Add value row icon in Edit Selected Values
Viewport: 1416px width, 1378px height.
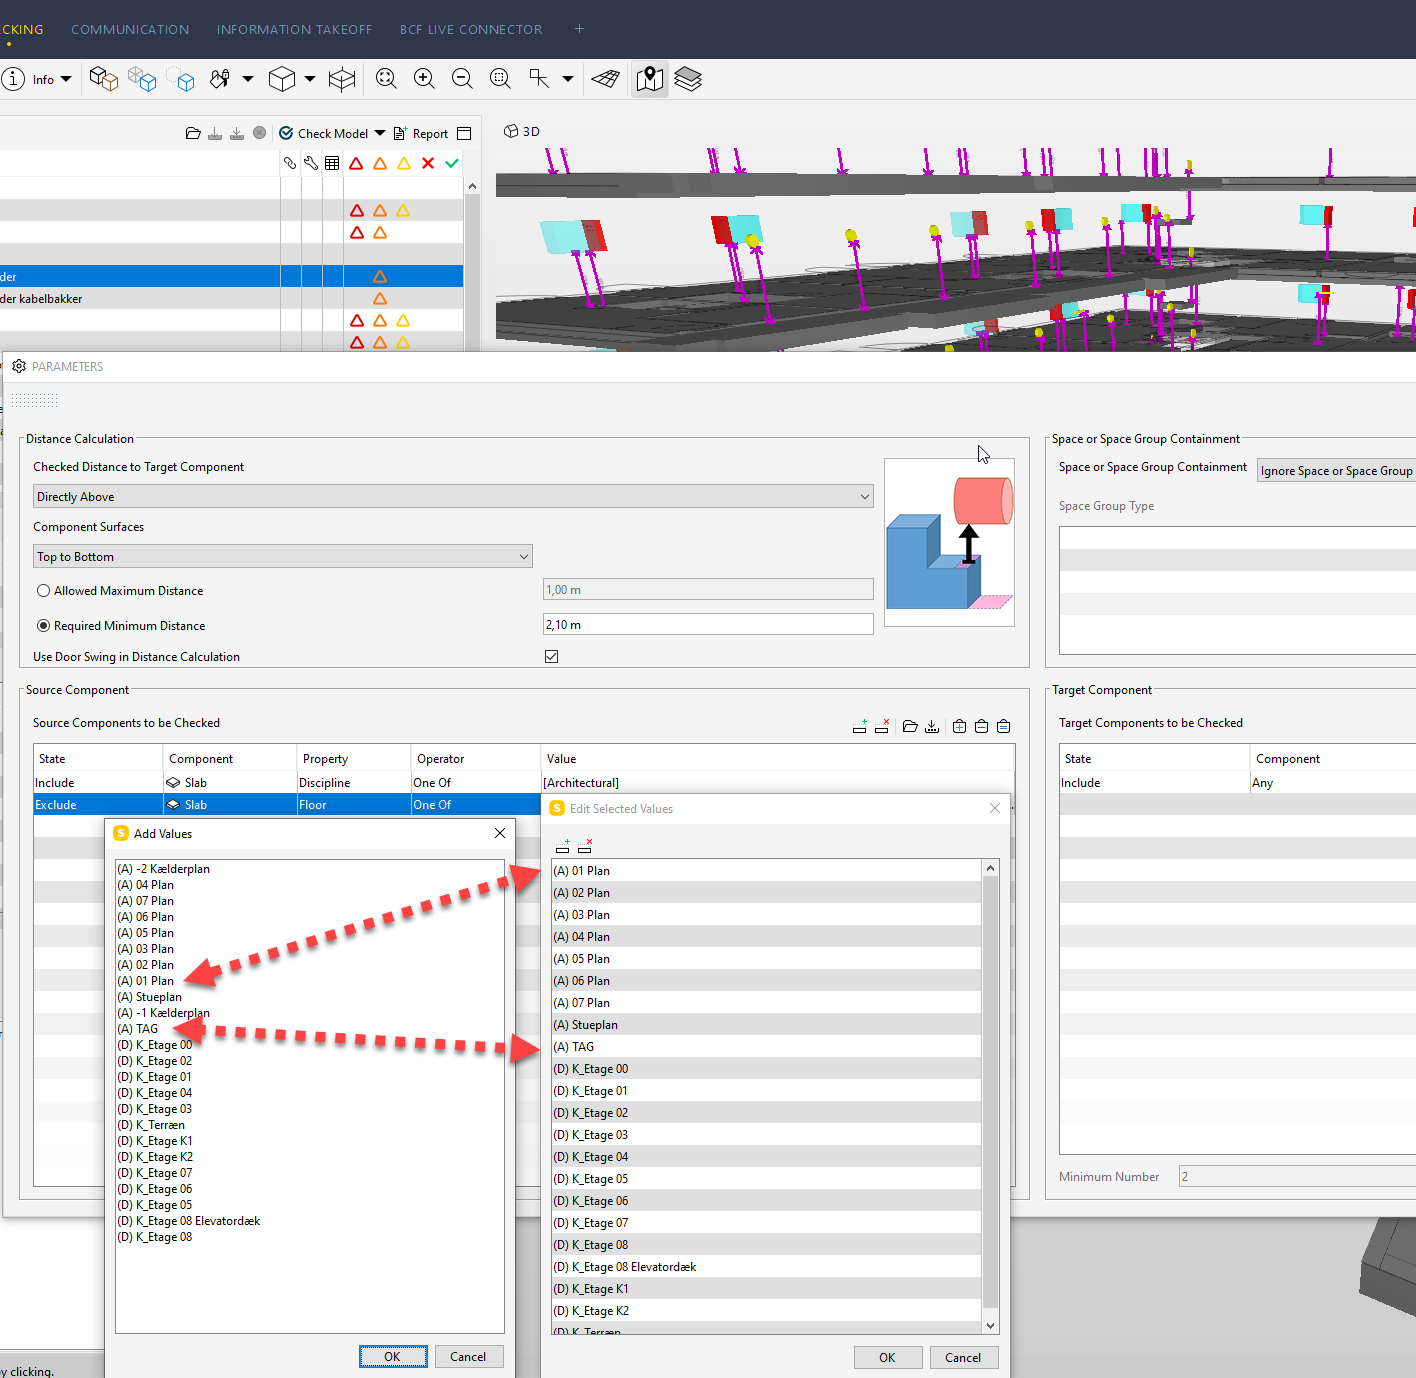(563, 846)
